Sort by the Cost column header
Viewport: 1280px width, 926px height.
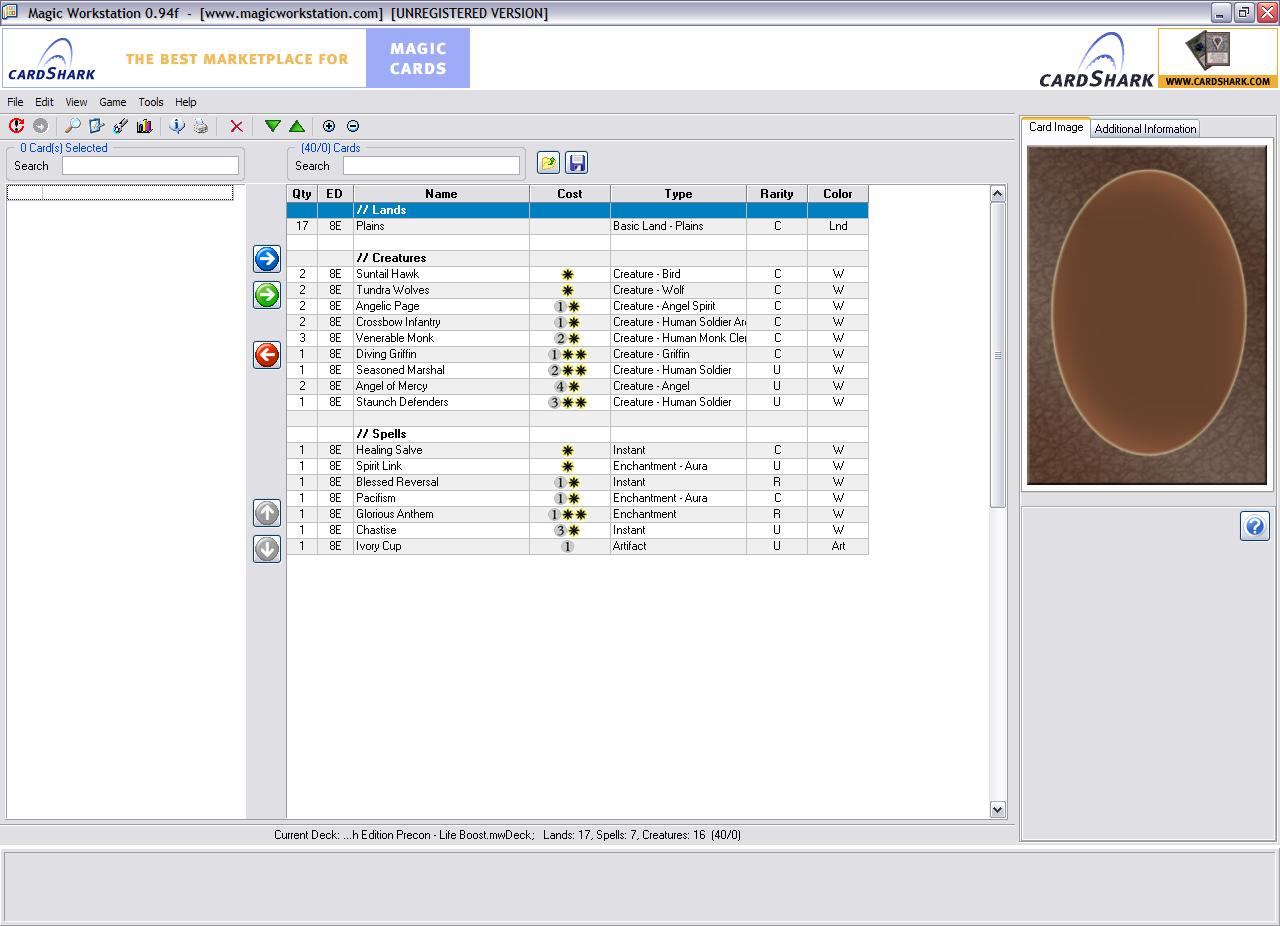click(570, 194)
